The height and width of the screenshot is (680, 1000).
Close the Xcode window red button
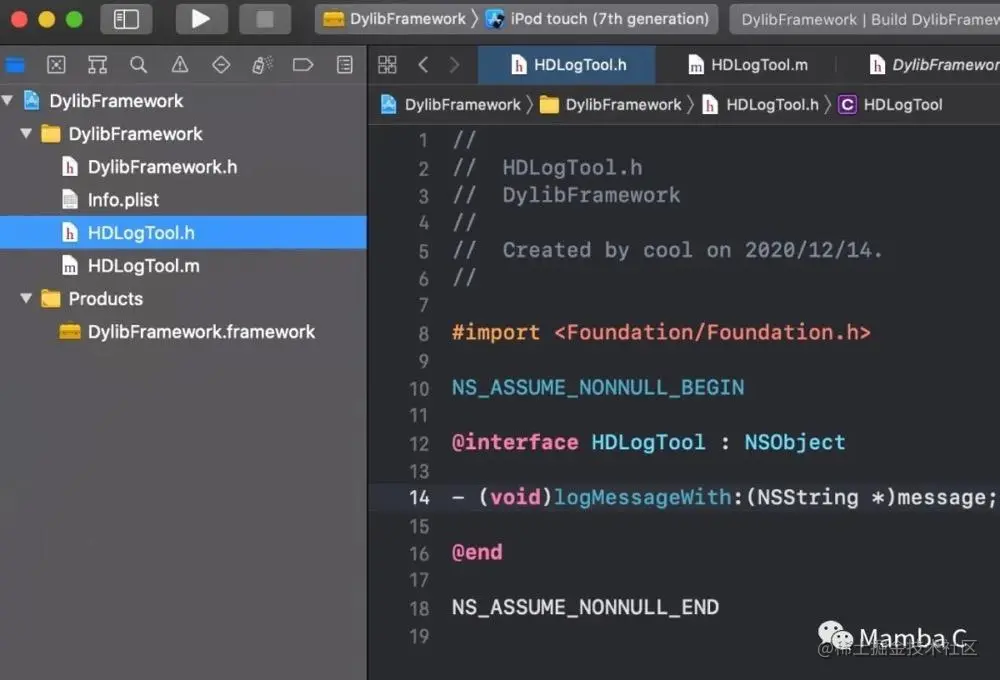[x=19, y=19]
